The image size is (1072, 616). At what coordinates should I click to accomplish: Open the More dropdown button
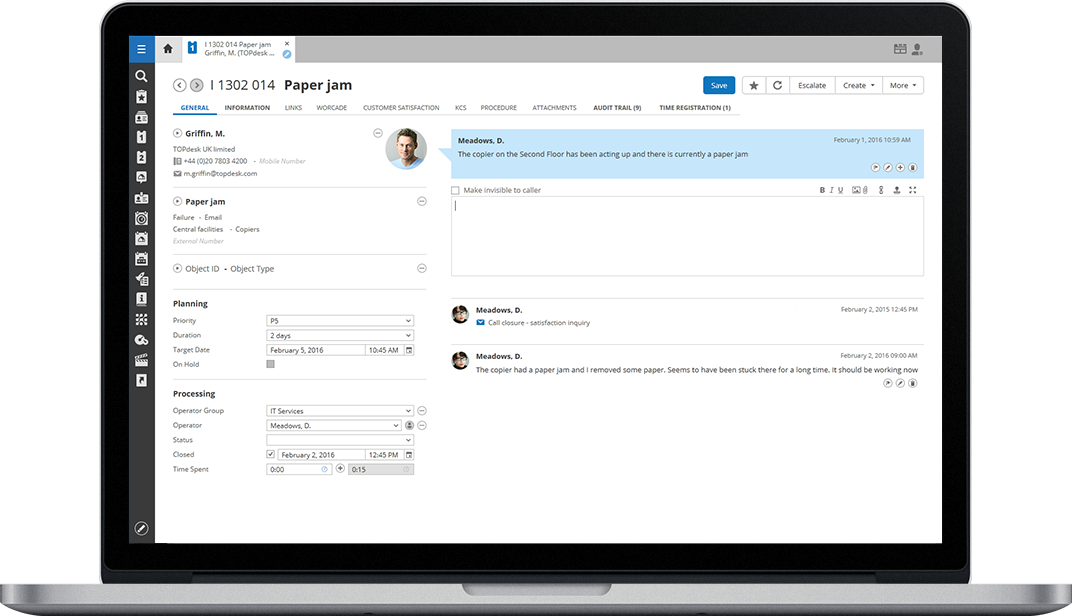903,85
